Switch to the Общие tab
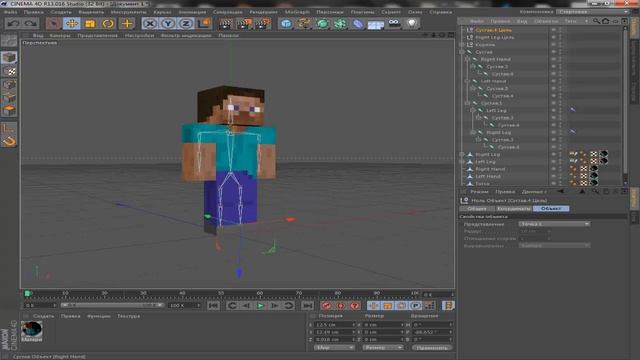This screenshot has width=640, height=360. point(477,209)
